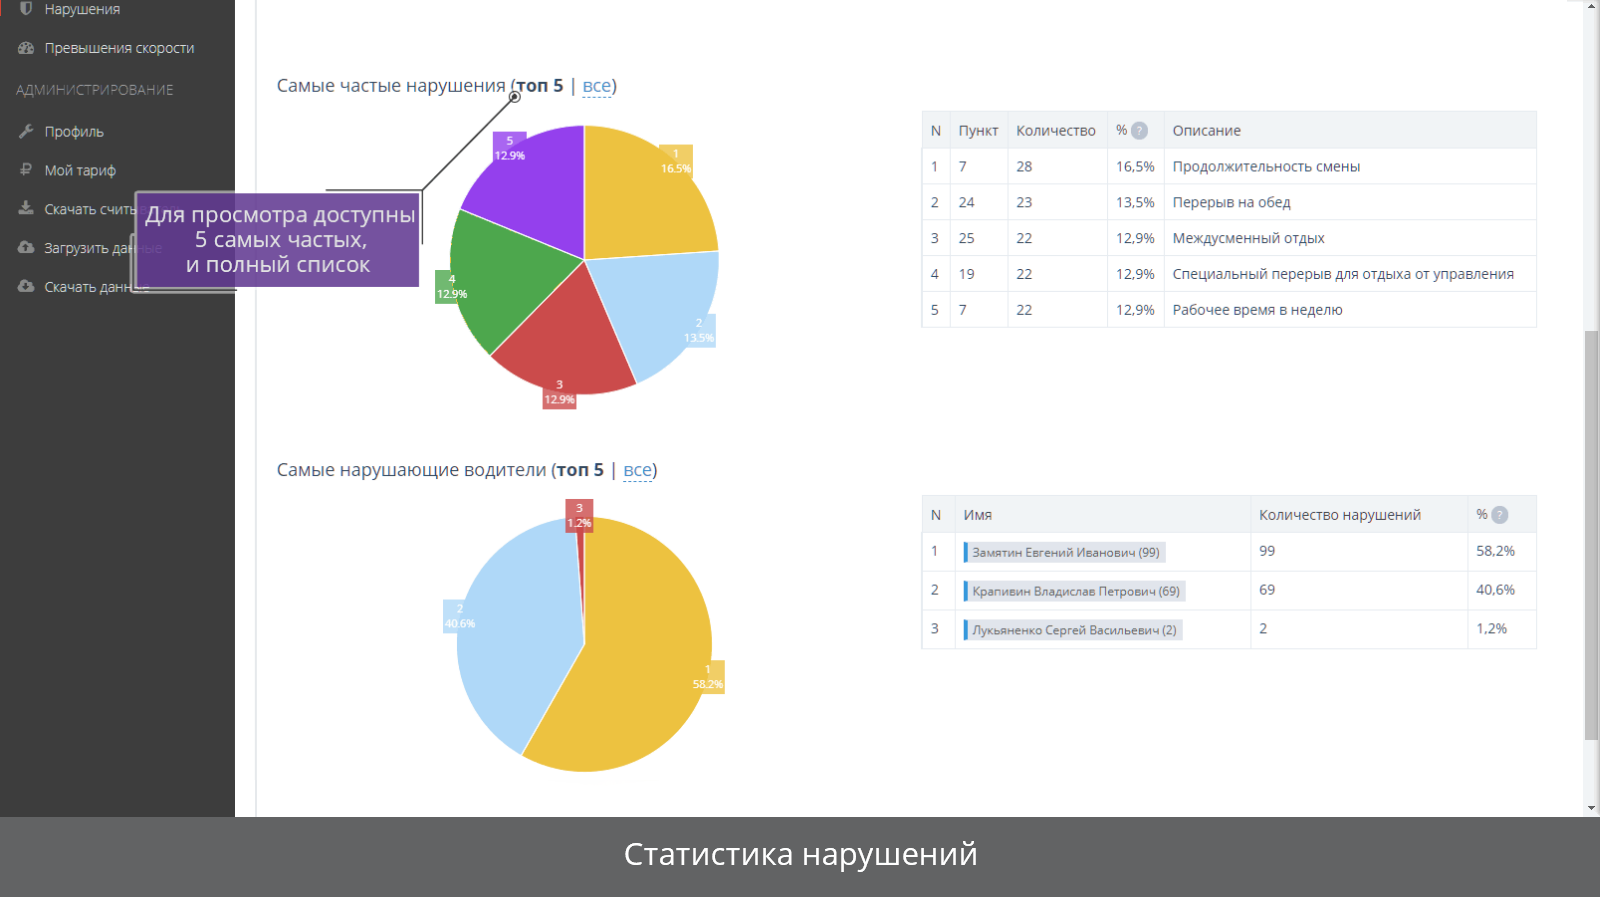Screen dimensions: 1600x897
Task: Click the page vertical scrollbar thumb
Action: (1591, 535)
